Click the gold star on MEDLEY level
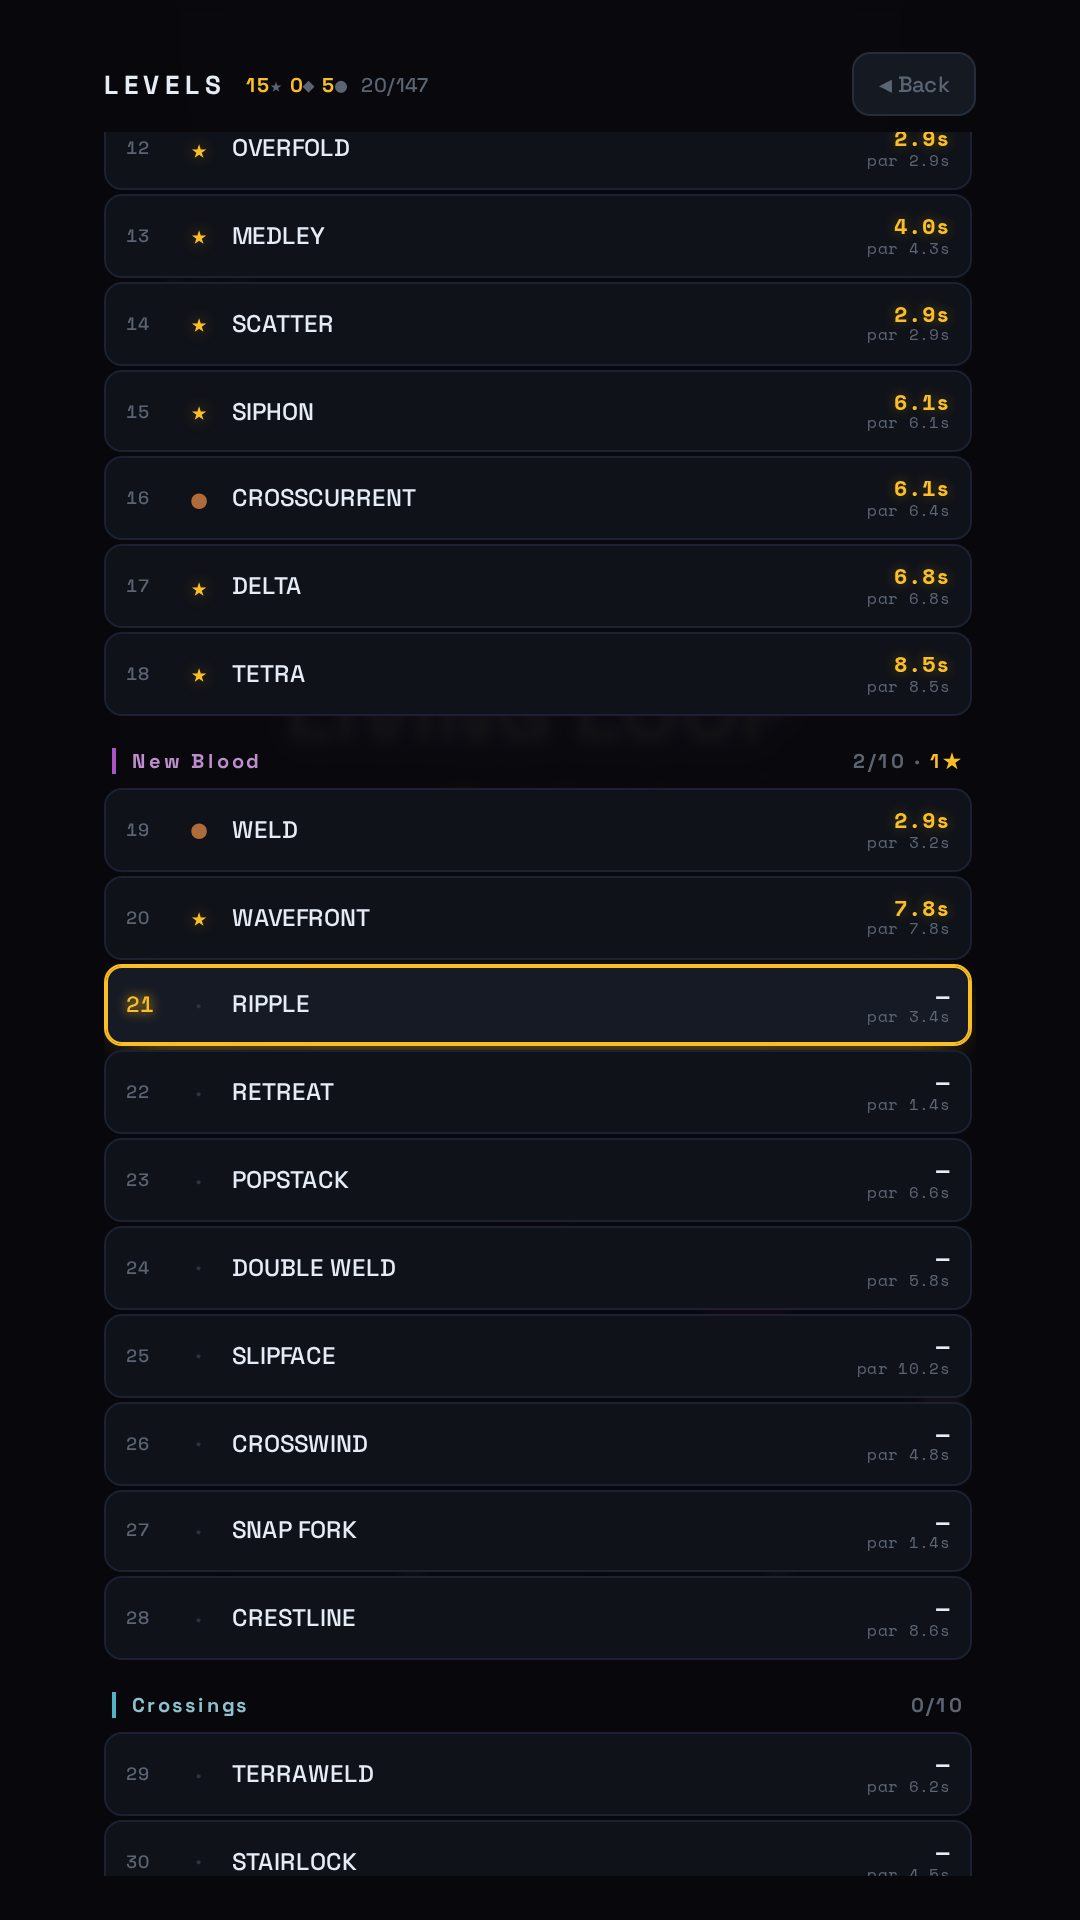The width and height of the screenshot is (1080, 1920). (x=199, y=237)
